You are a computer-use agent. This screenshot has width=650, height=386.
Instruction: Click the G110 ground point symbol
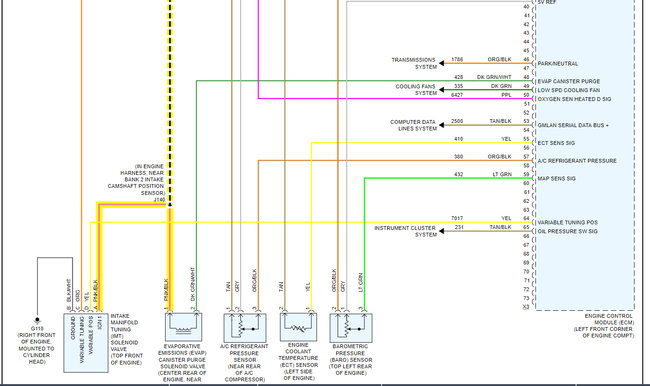(37, 321)
